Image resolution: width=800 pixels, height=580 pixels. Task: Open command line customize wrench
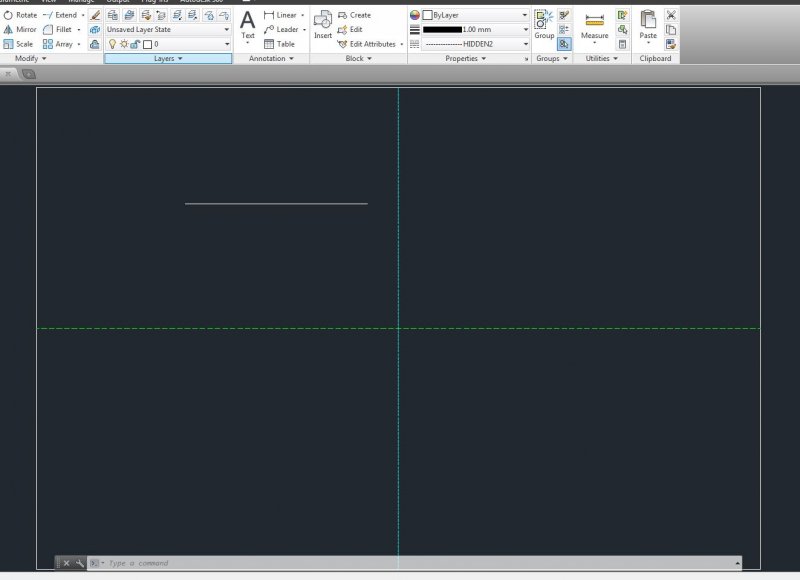click(x=80, y=563)
